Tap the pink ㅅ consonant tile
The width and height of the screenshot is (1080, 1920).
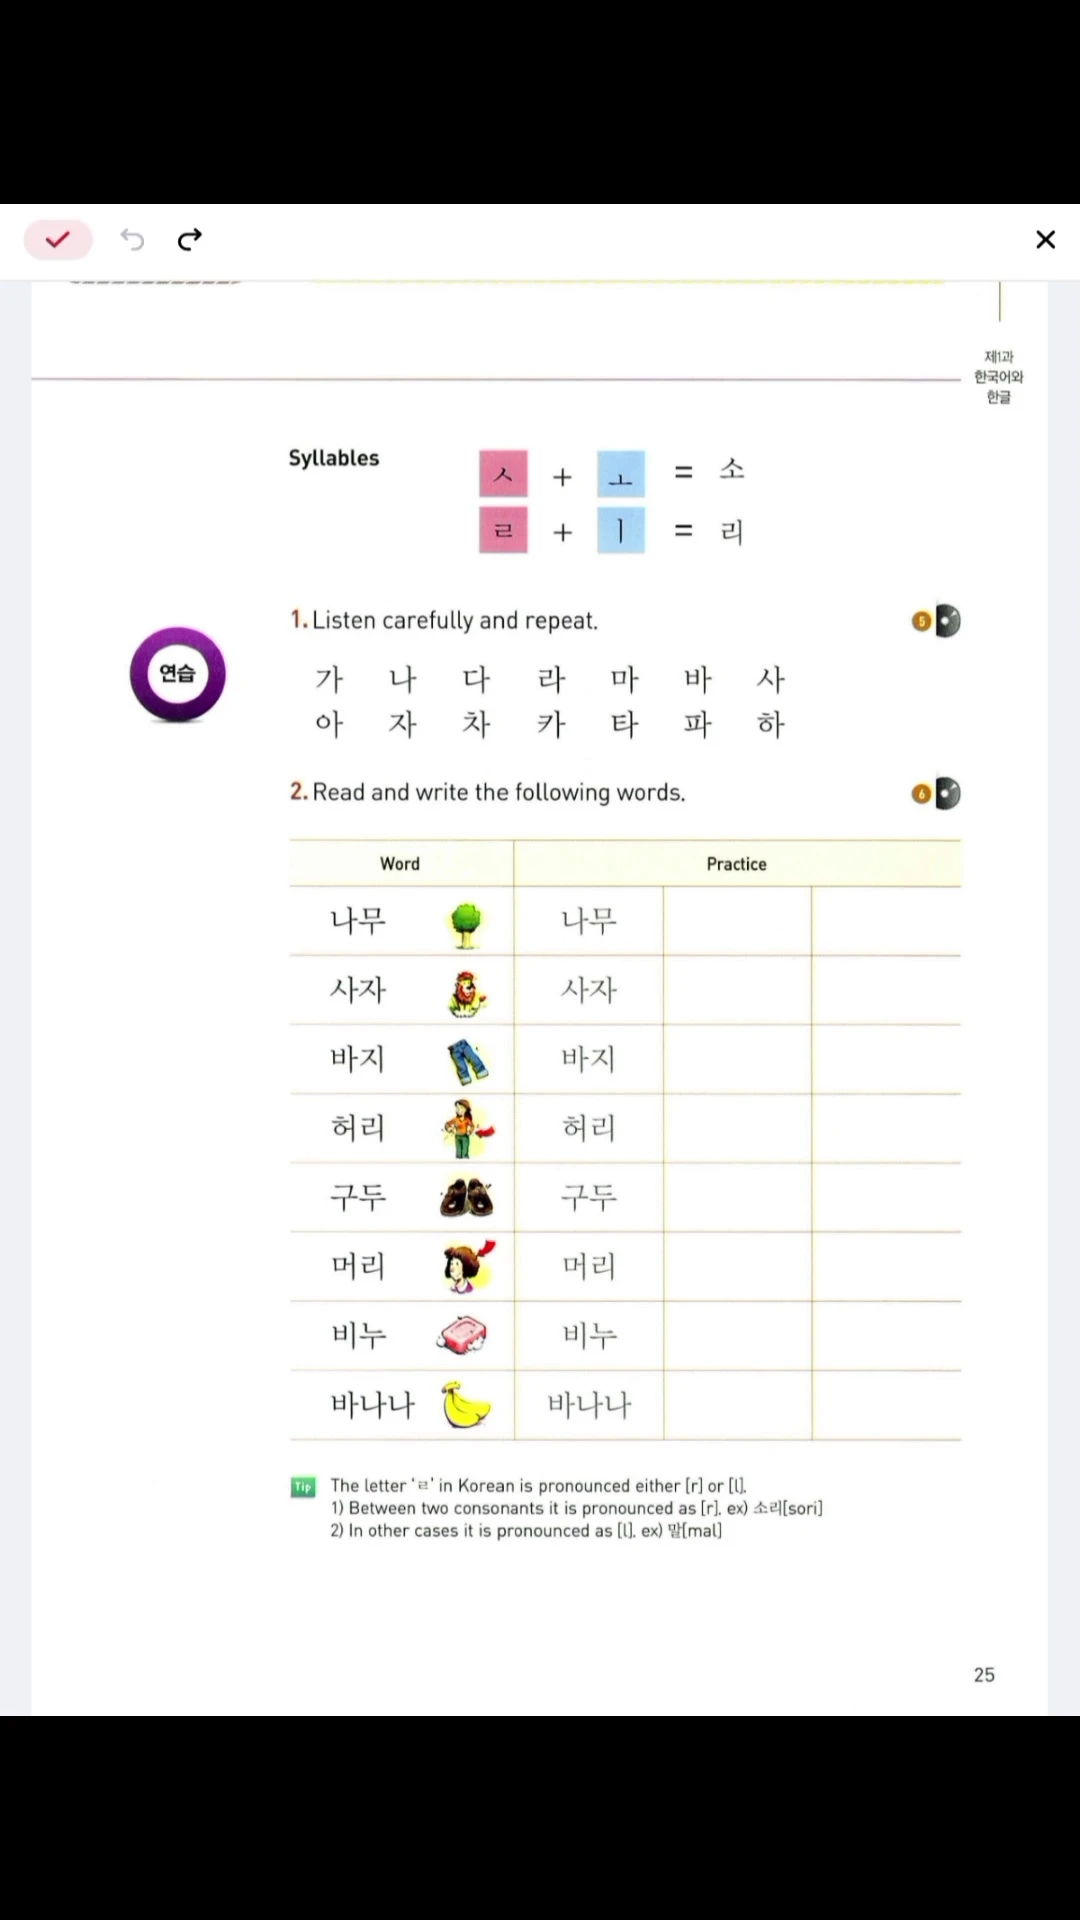pyautogui.click(x=503, y=474)
